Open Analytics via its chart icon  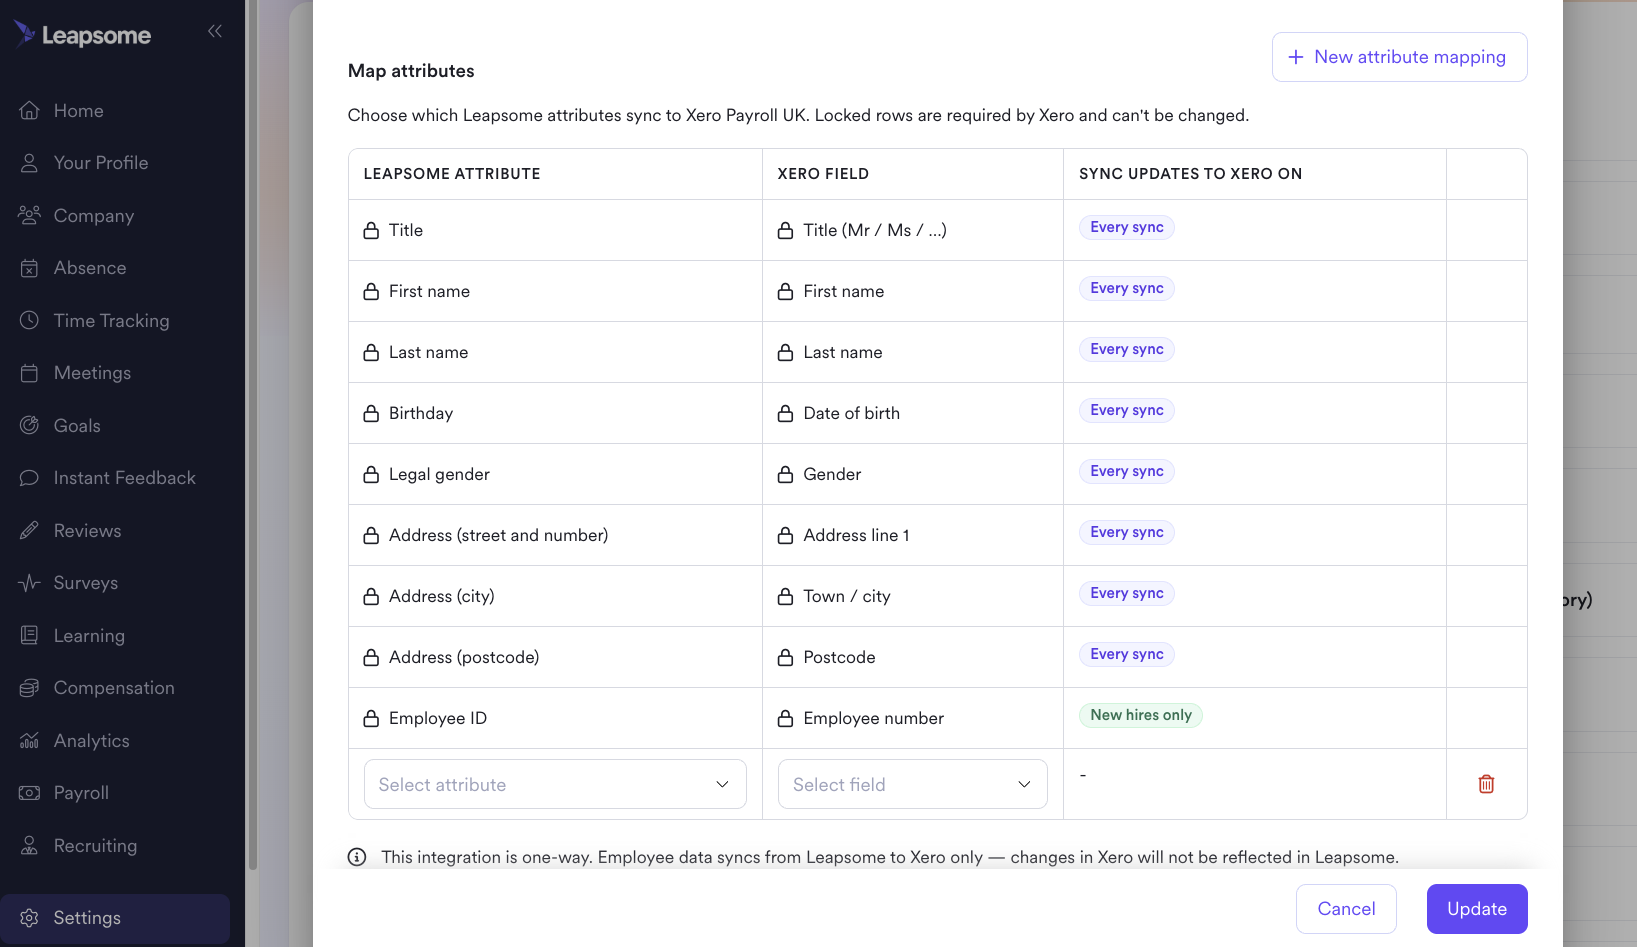coord(29,740)
